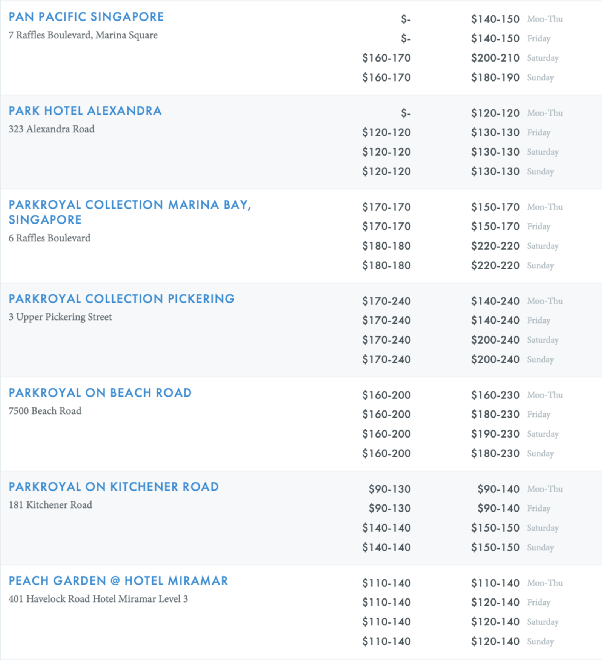The height and width of the screenshot is (660, 602).
Task: Click the $160-230 Mon-Thu Beach Road price
Action: (495, 395)
